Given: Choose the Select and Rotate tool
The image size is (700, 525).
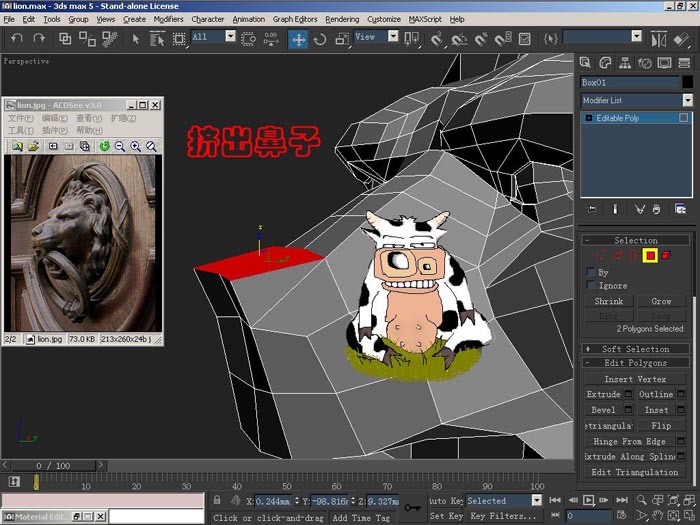Looking at the screenshot, I should point(320,39).
